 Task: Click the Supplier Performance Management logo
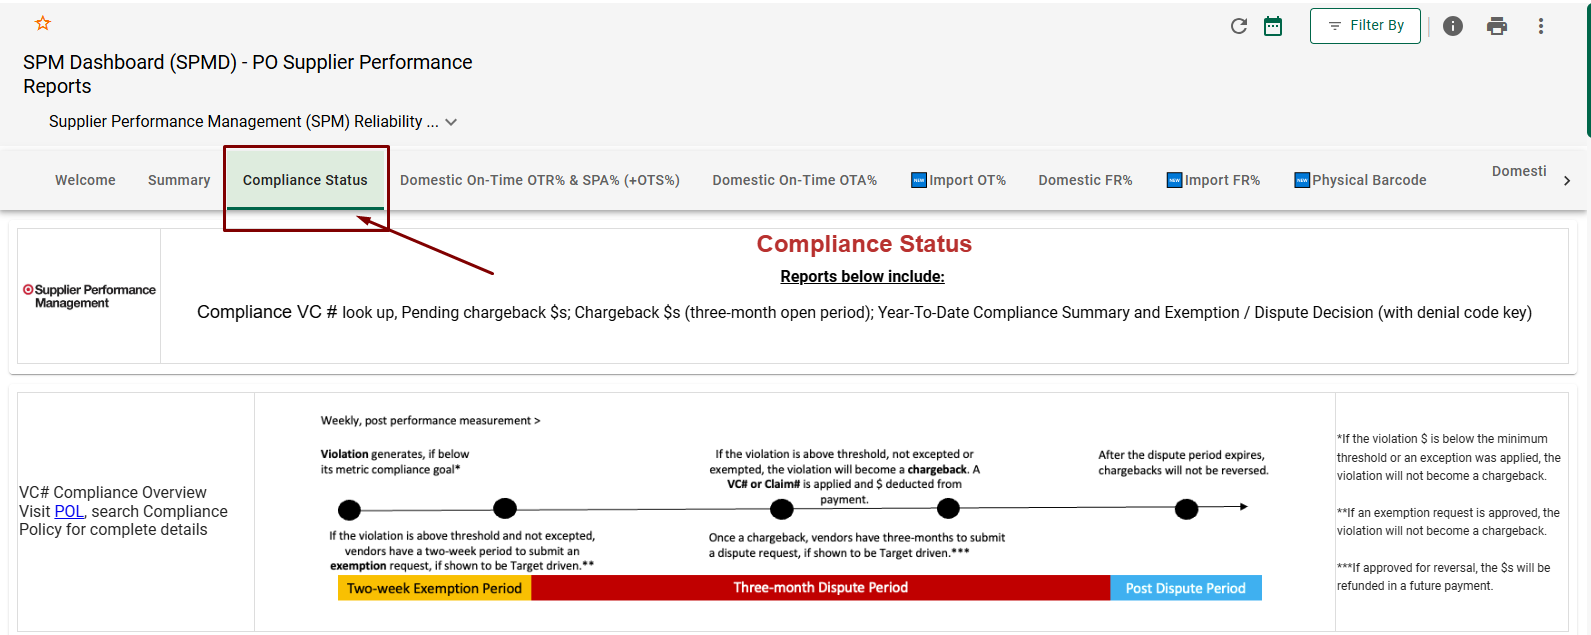point(89,296)
